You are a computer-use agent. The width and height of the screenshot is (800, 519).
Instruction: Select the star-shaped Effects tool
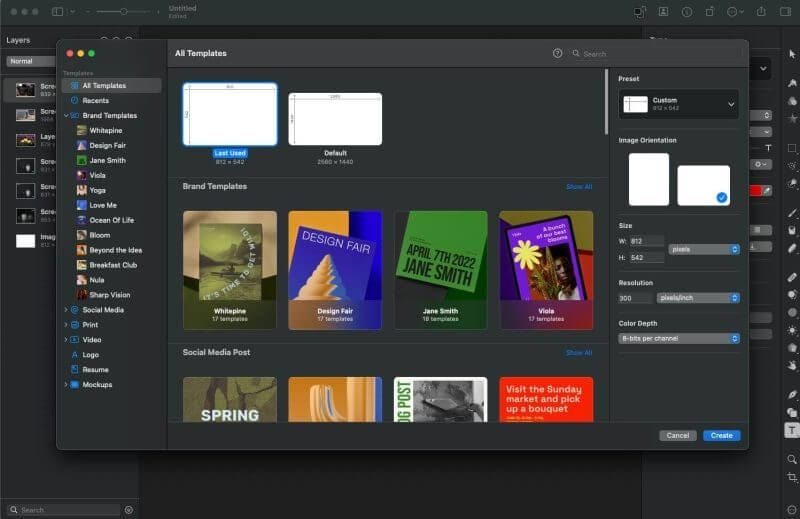click(x=792, y=118)
